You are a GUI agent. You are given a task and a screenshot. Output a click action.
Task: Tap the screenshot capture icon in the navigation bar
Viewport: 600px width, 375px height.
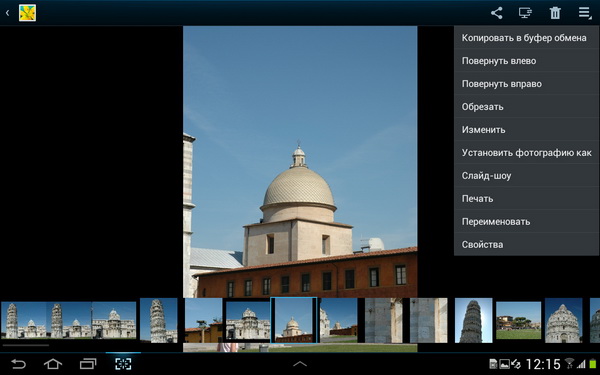pos(123,364)
